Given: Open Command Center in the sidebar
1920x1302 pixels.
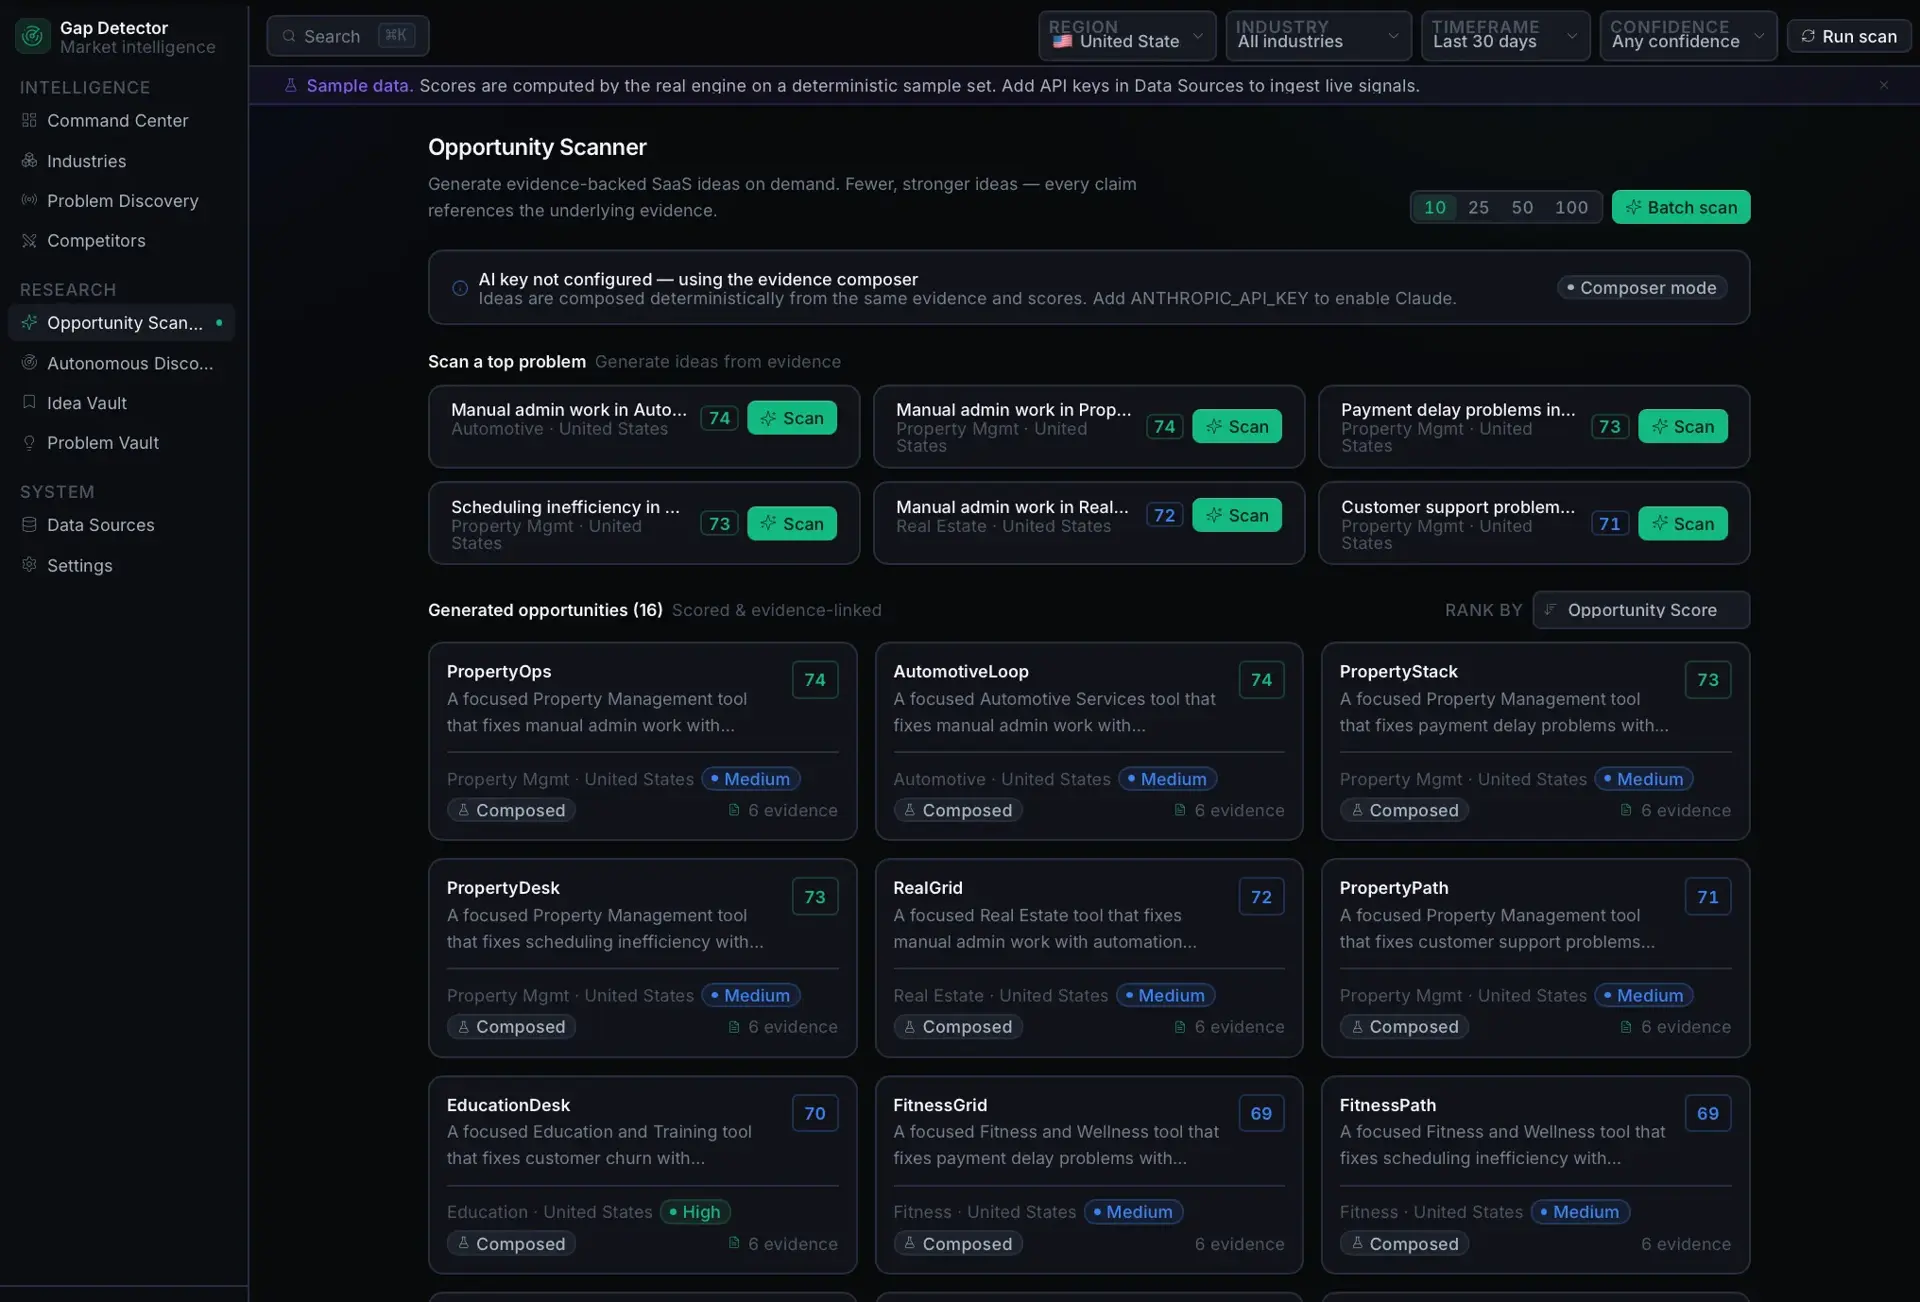Looking at the screenshot, I should (x=121, y=120).
